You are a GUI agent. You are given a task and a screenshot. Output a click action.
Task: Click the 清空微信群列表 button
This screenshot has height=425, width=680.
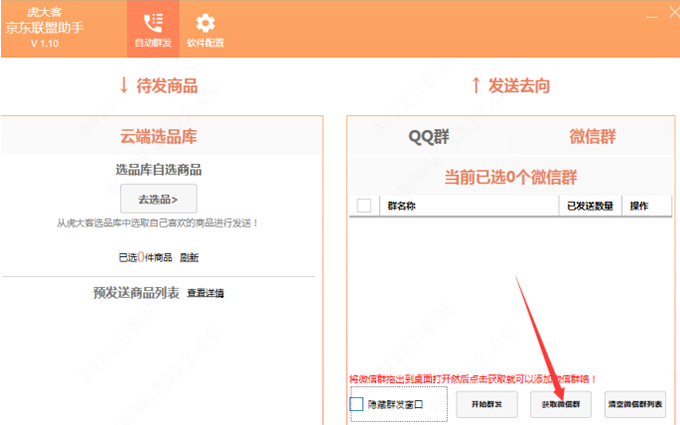pyautogui.click(x=635, y=404)
